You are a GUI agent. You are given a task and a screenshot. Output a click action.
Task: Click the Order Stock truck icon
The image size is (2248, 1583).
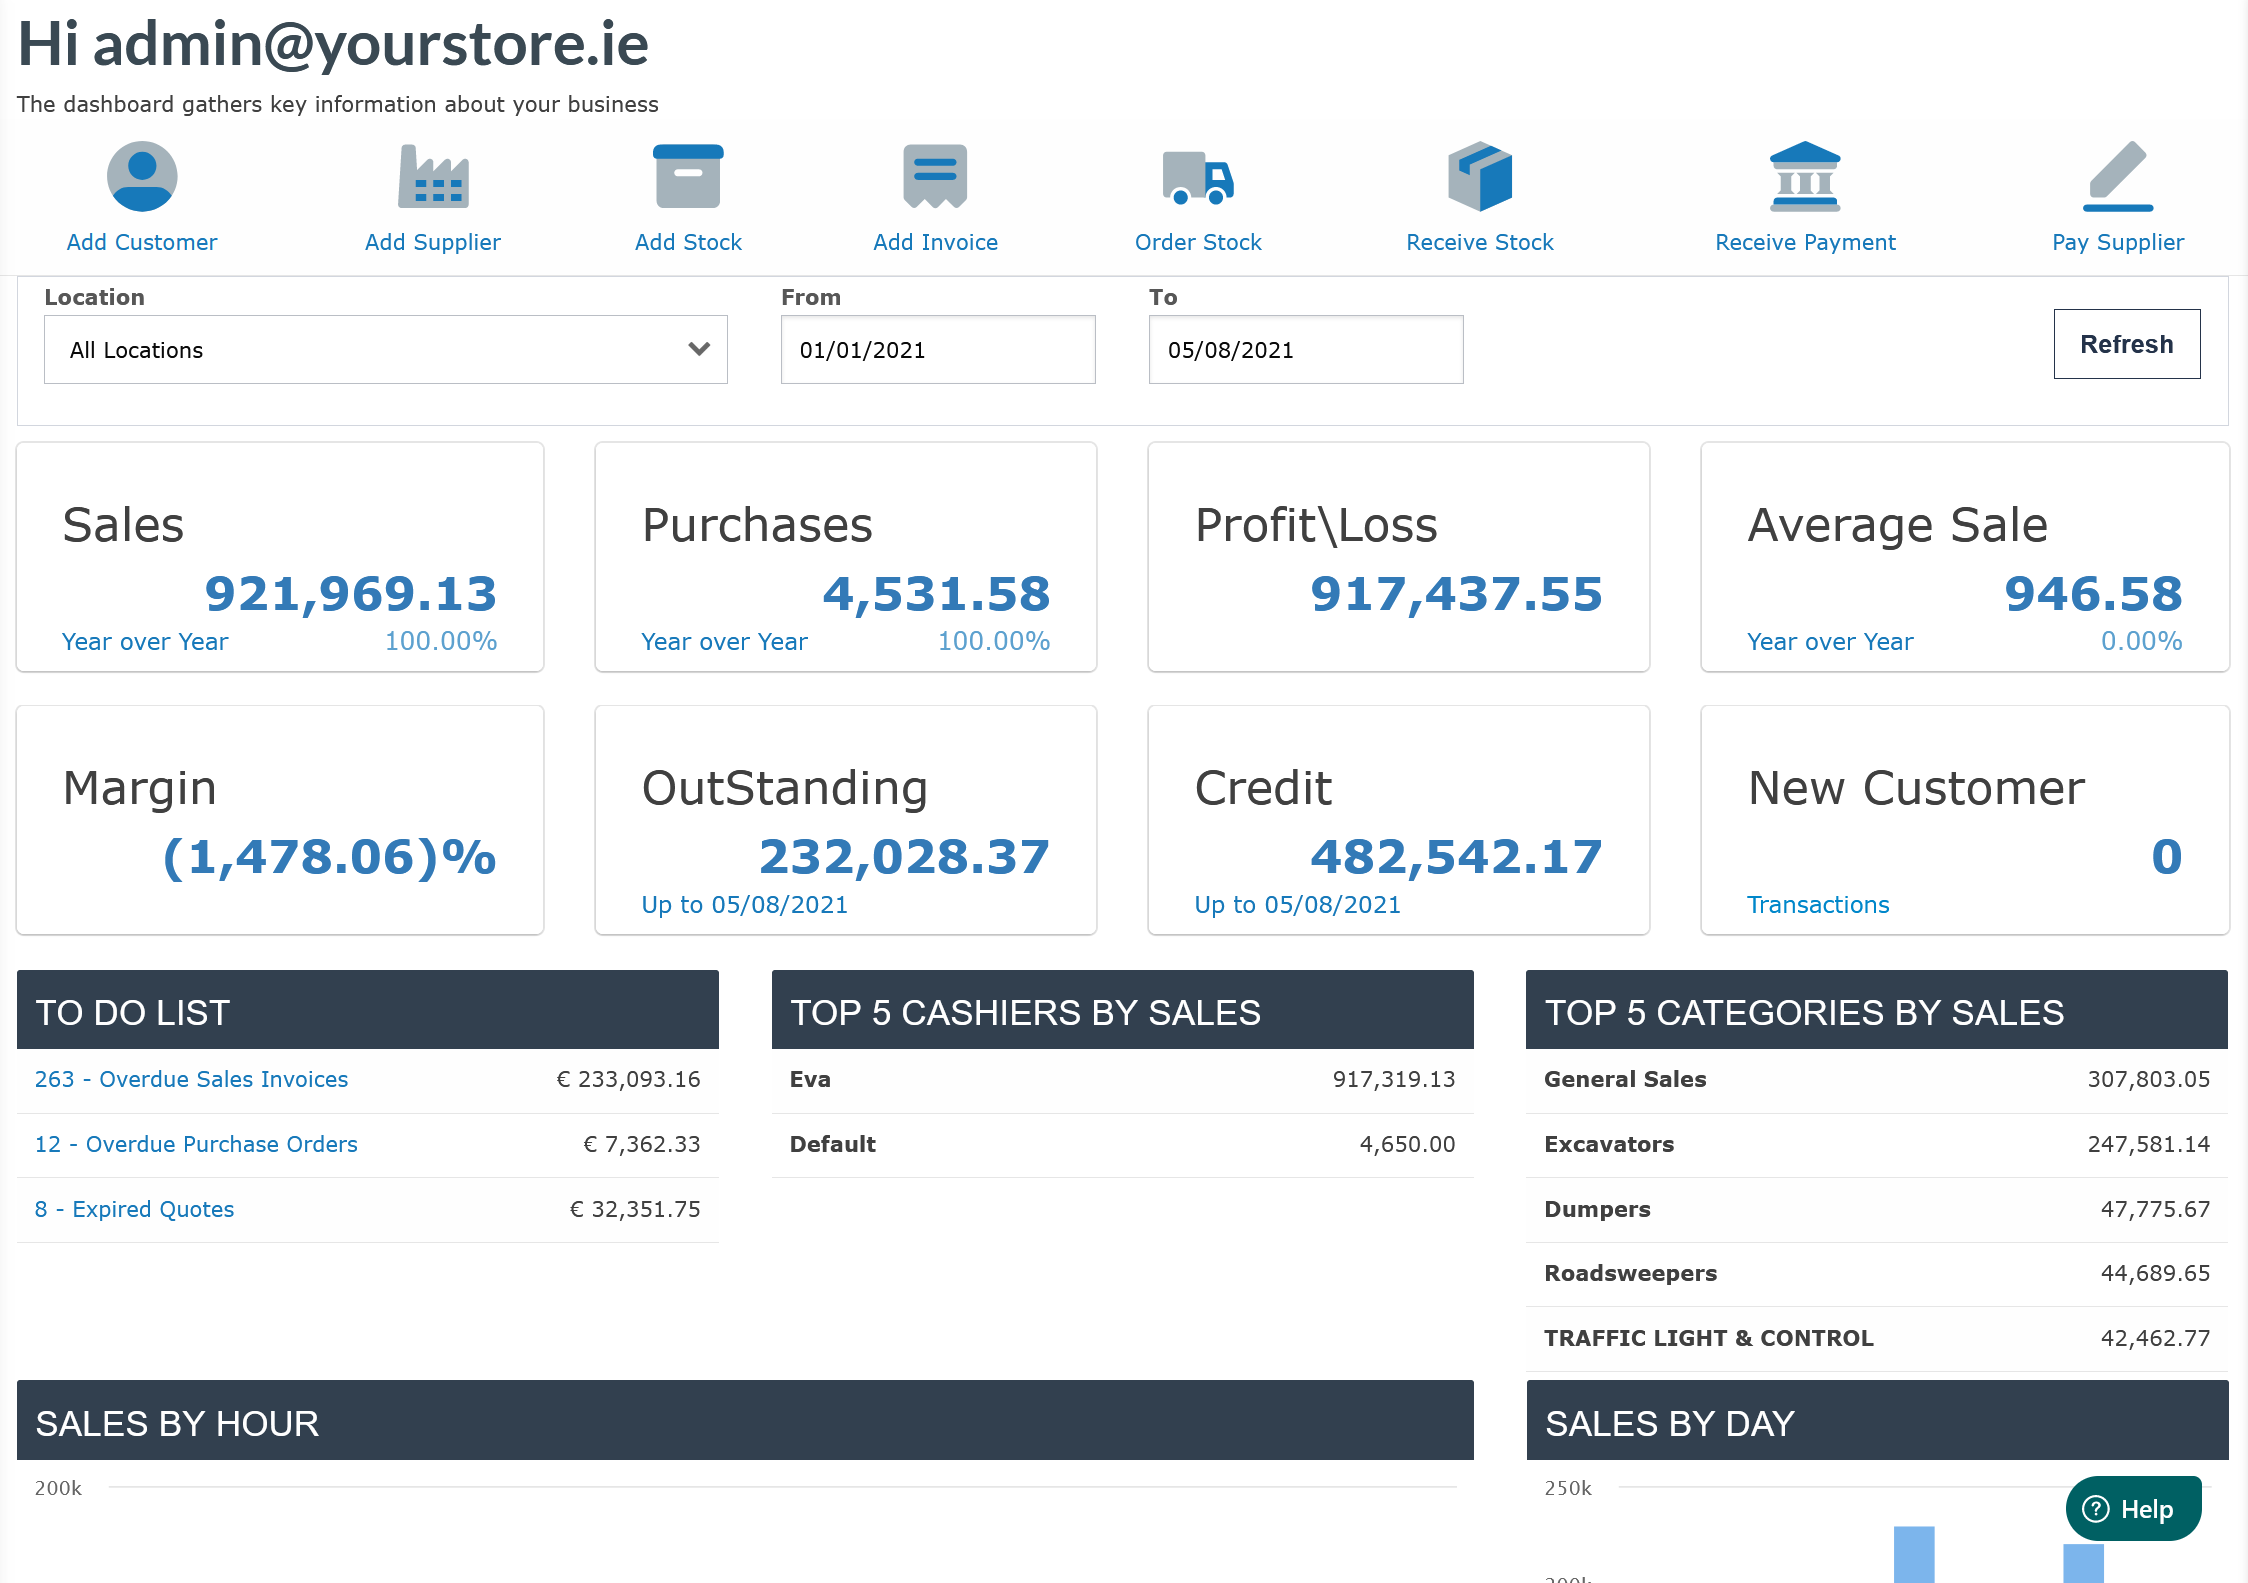[x=1198, y=177]
